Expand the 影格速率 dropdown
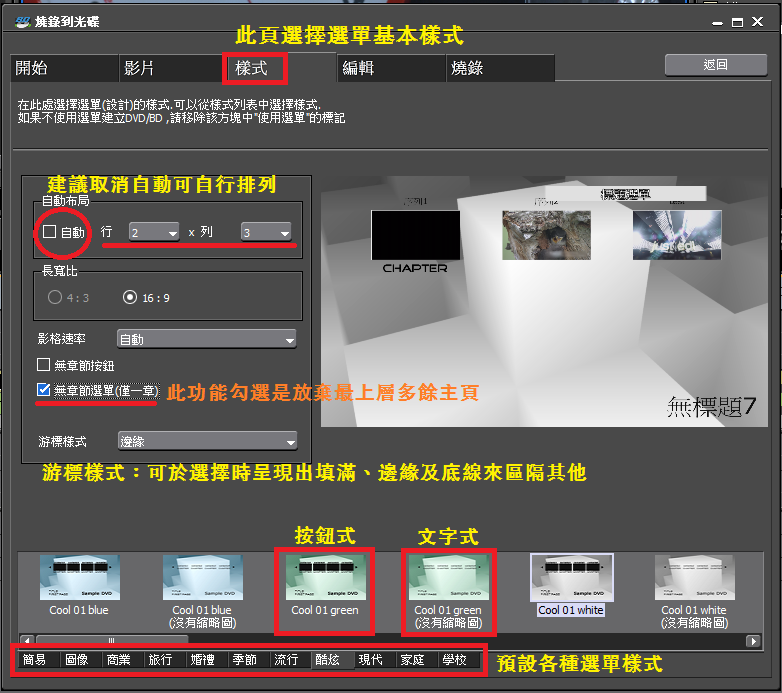Image resolution: width=782 pixels, height=693 pixels. click(207, 340)
